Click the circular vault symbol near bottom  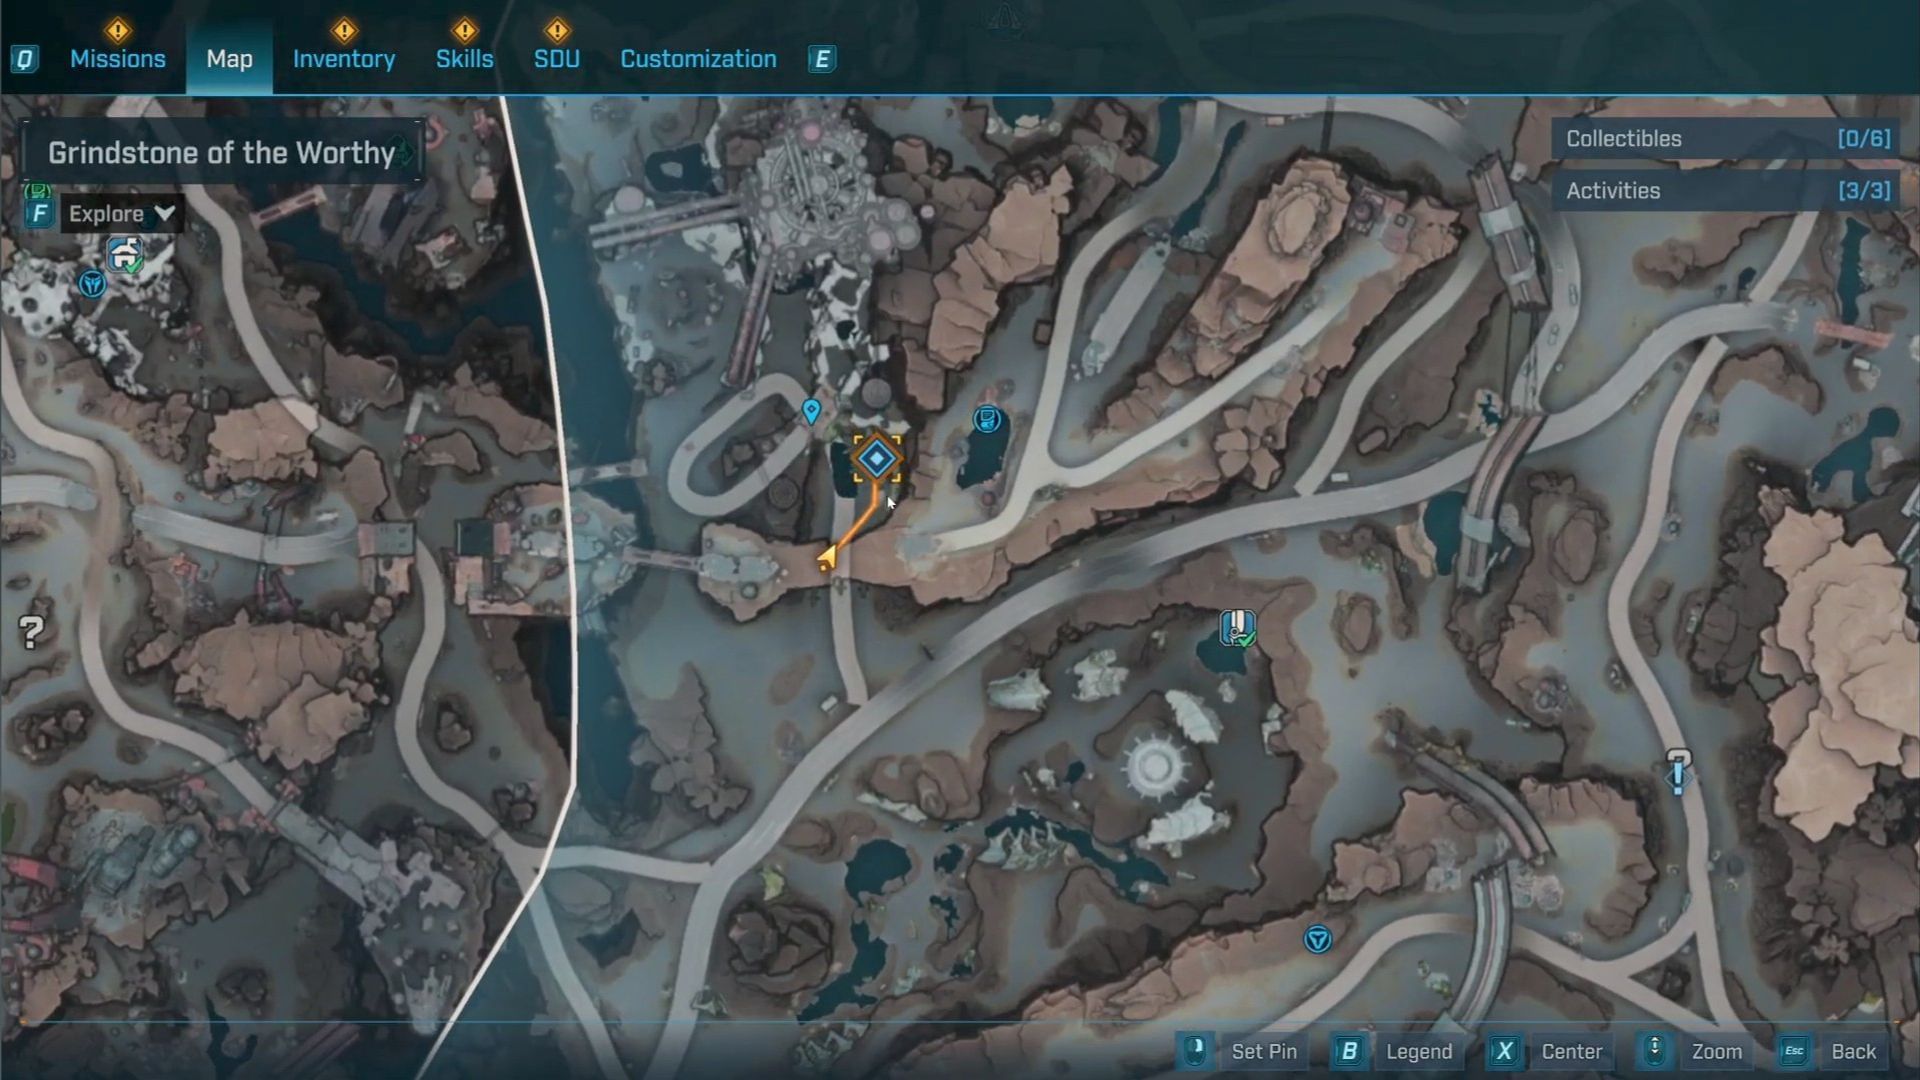pyautogui.click(x=1317, y=940)
